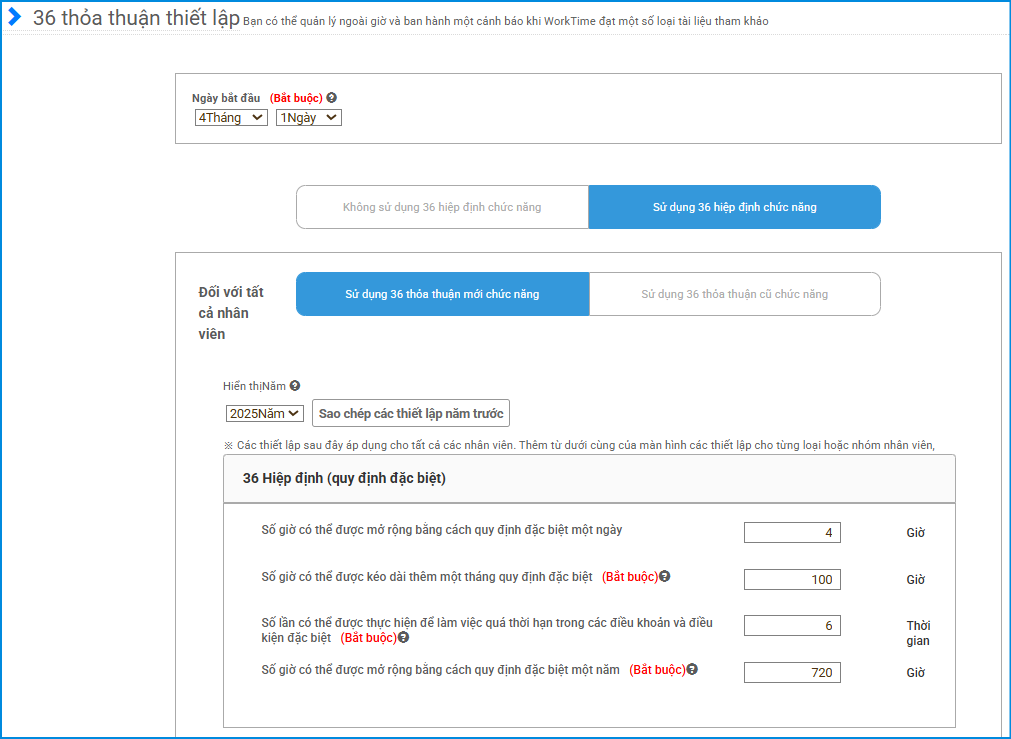Viewport: 1011px width, 739px height.
Task: Click the 36 thỏa thuận thiết lập title
Action: [x=136, y=18]
